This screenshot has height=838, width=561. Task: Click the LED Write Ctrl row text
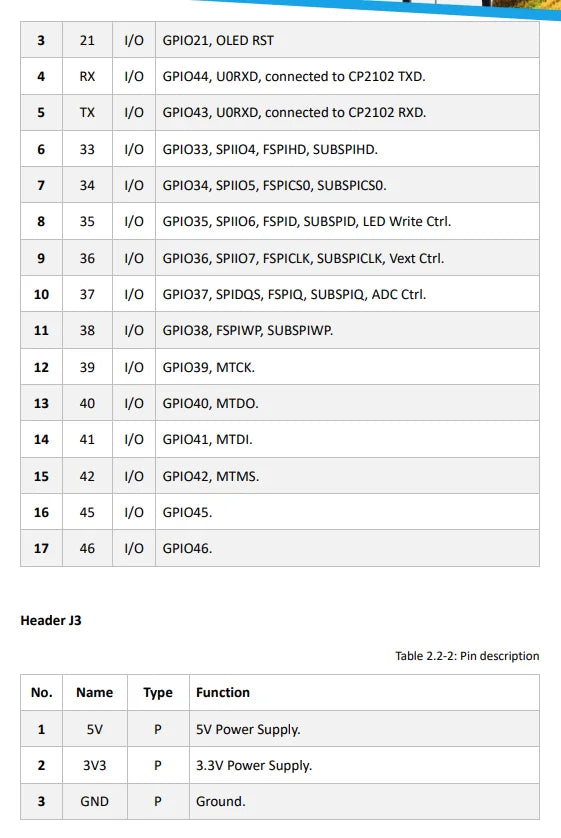pyautogui.click(x=307, y=221)
